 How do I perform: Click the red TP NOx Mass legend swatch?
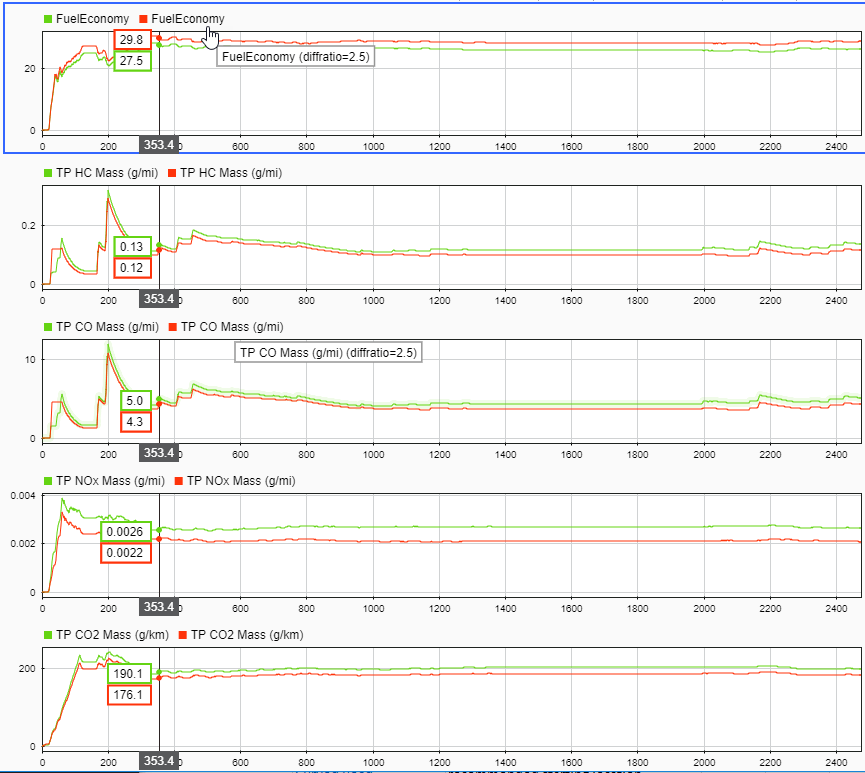pos(179,481)
